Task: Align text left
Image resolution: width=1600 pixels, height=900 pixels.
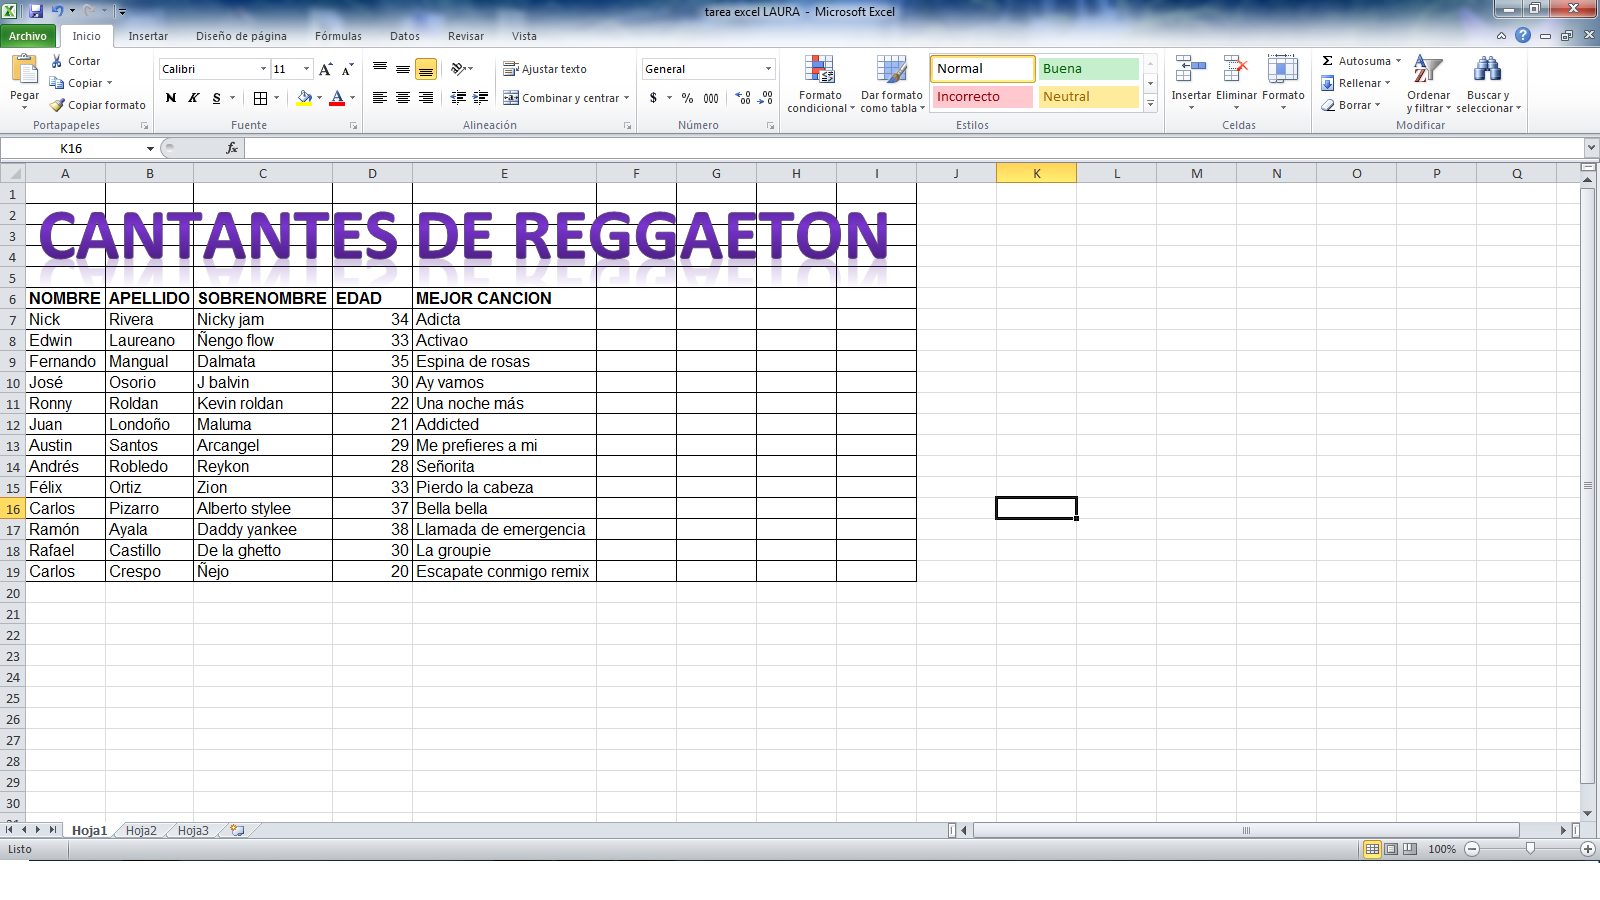Action: pyautogui.click(x=380, y=98)
